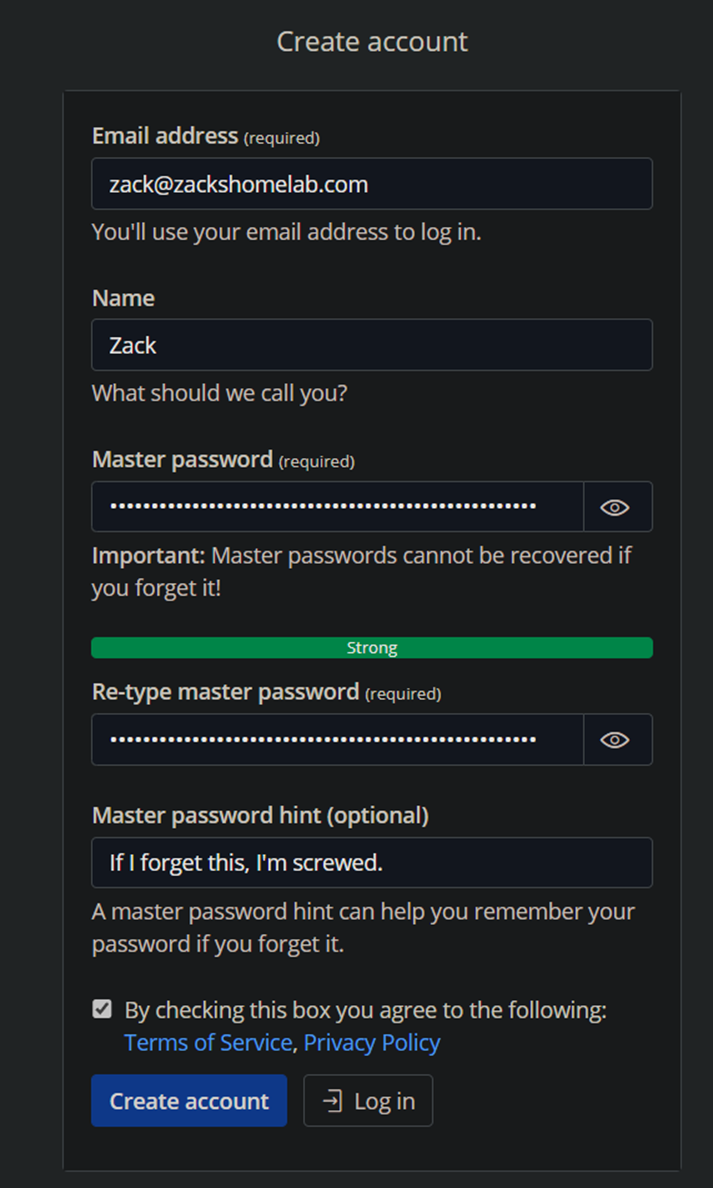The height and width of the screenshot is (1188, 713).
Task: Click the Log in button
Action: (368, 1101)
